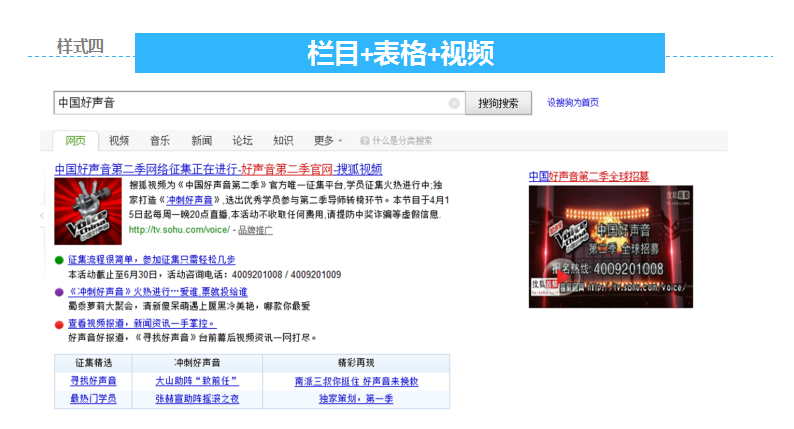Open the tv.sohu.com/voice/ URL

click(179, 230)
